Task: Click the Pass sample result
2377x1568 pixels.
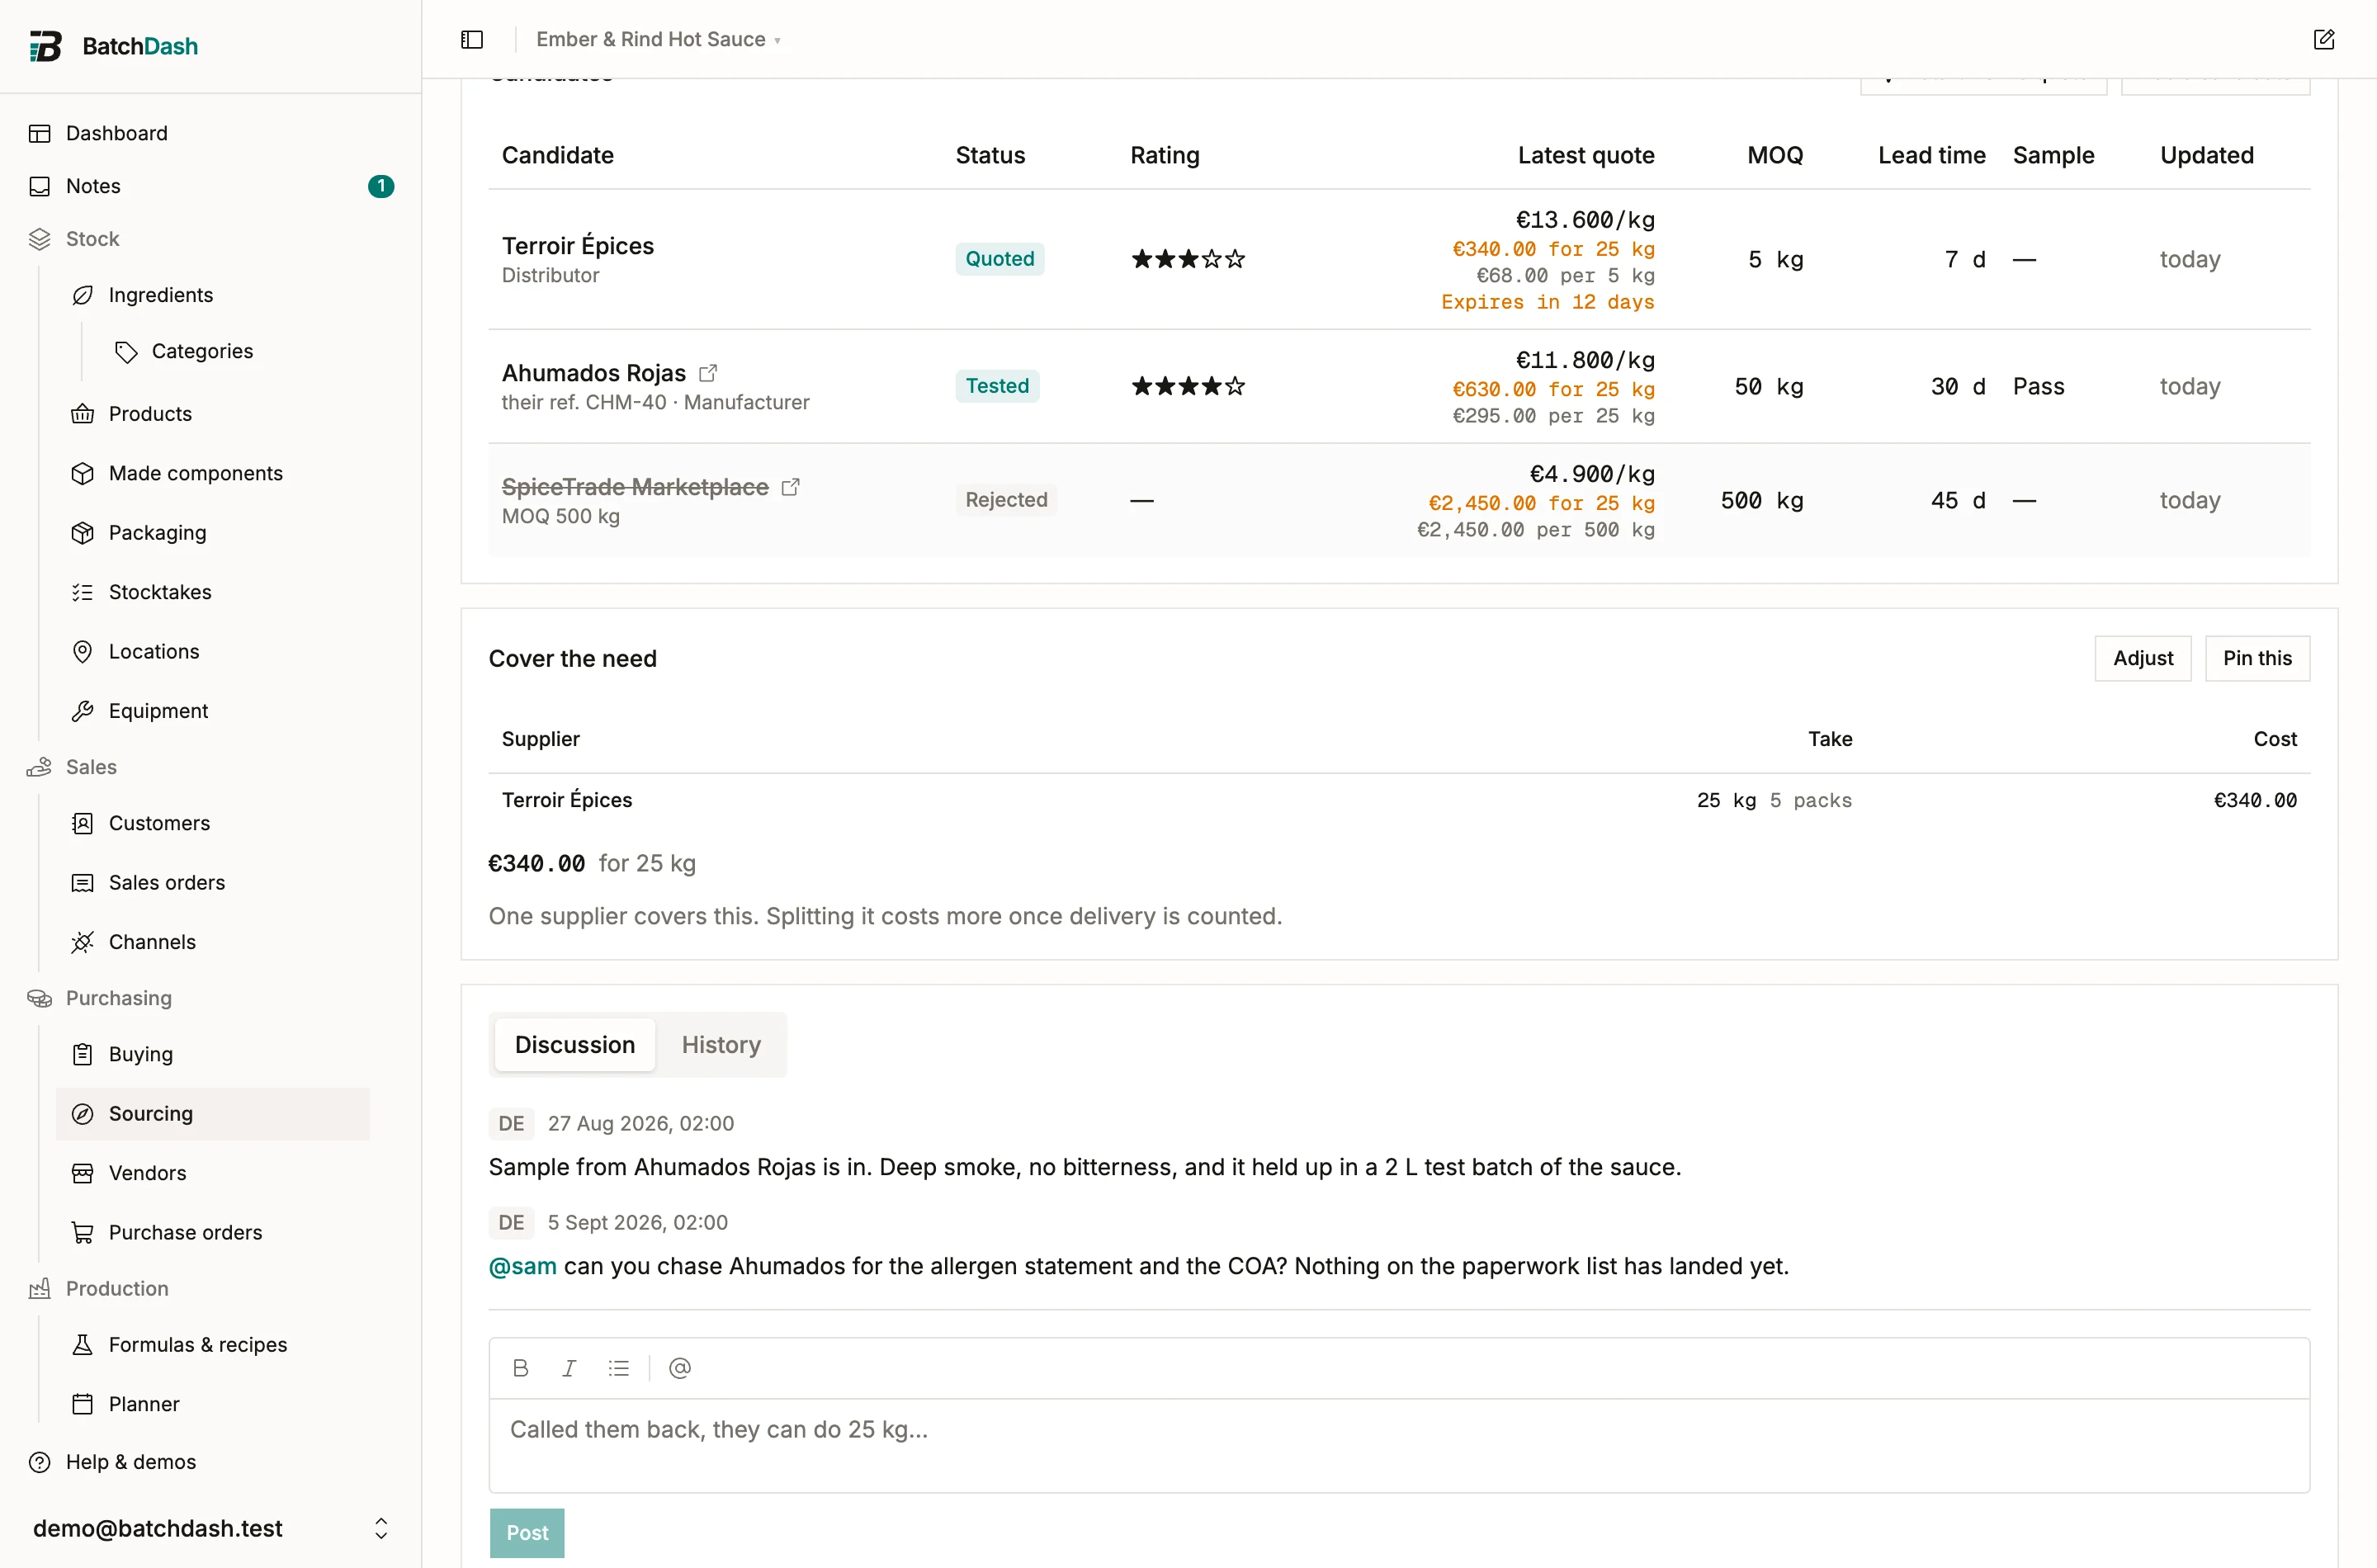Action: point(2039,386)
